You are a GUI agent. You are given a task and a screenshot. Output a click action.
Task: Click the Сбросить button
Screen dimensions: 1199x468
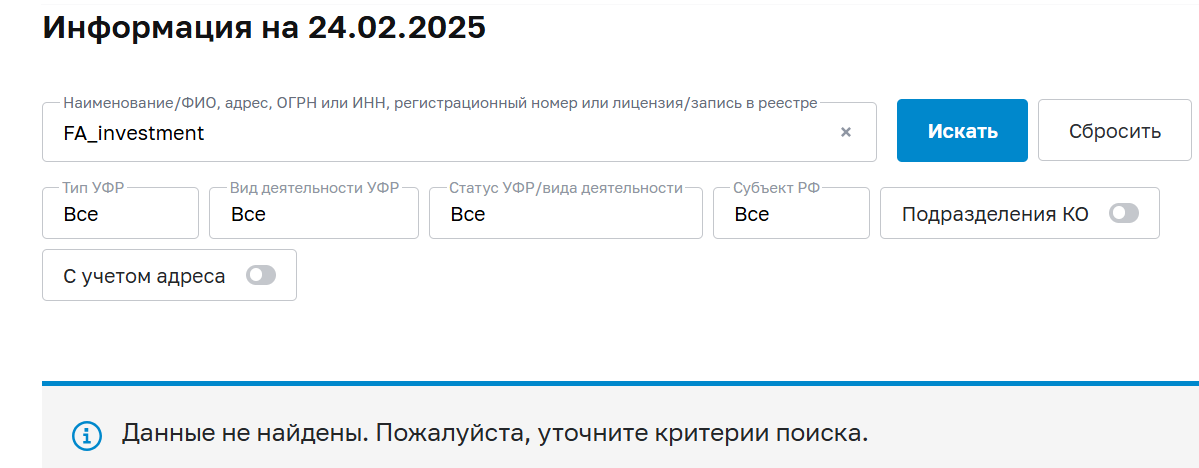tap(1114, 131)
